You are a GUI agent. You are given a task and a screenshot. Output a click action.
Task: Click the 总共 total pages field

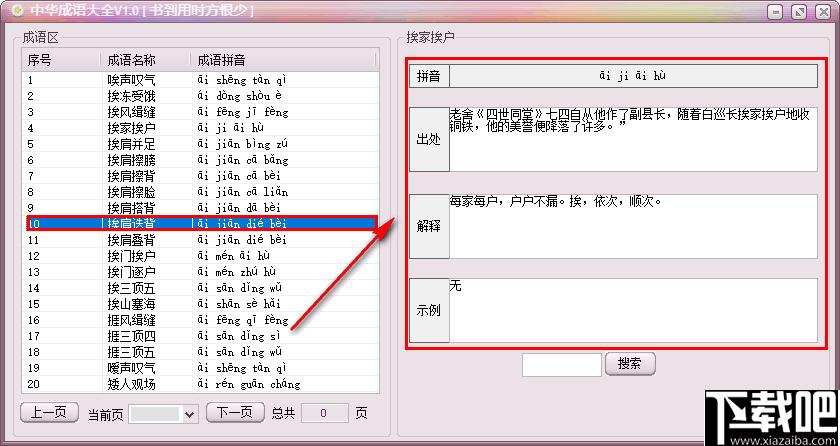[x=323, y=413]
